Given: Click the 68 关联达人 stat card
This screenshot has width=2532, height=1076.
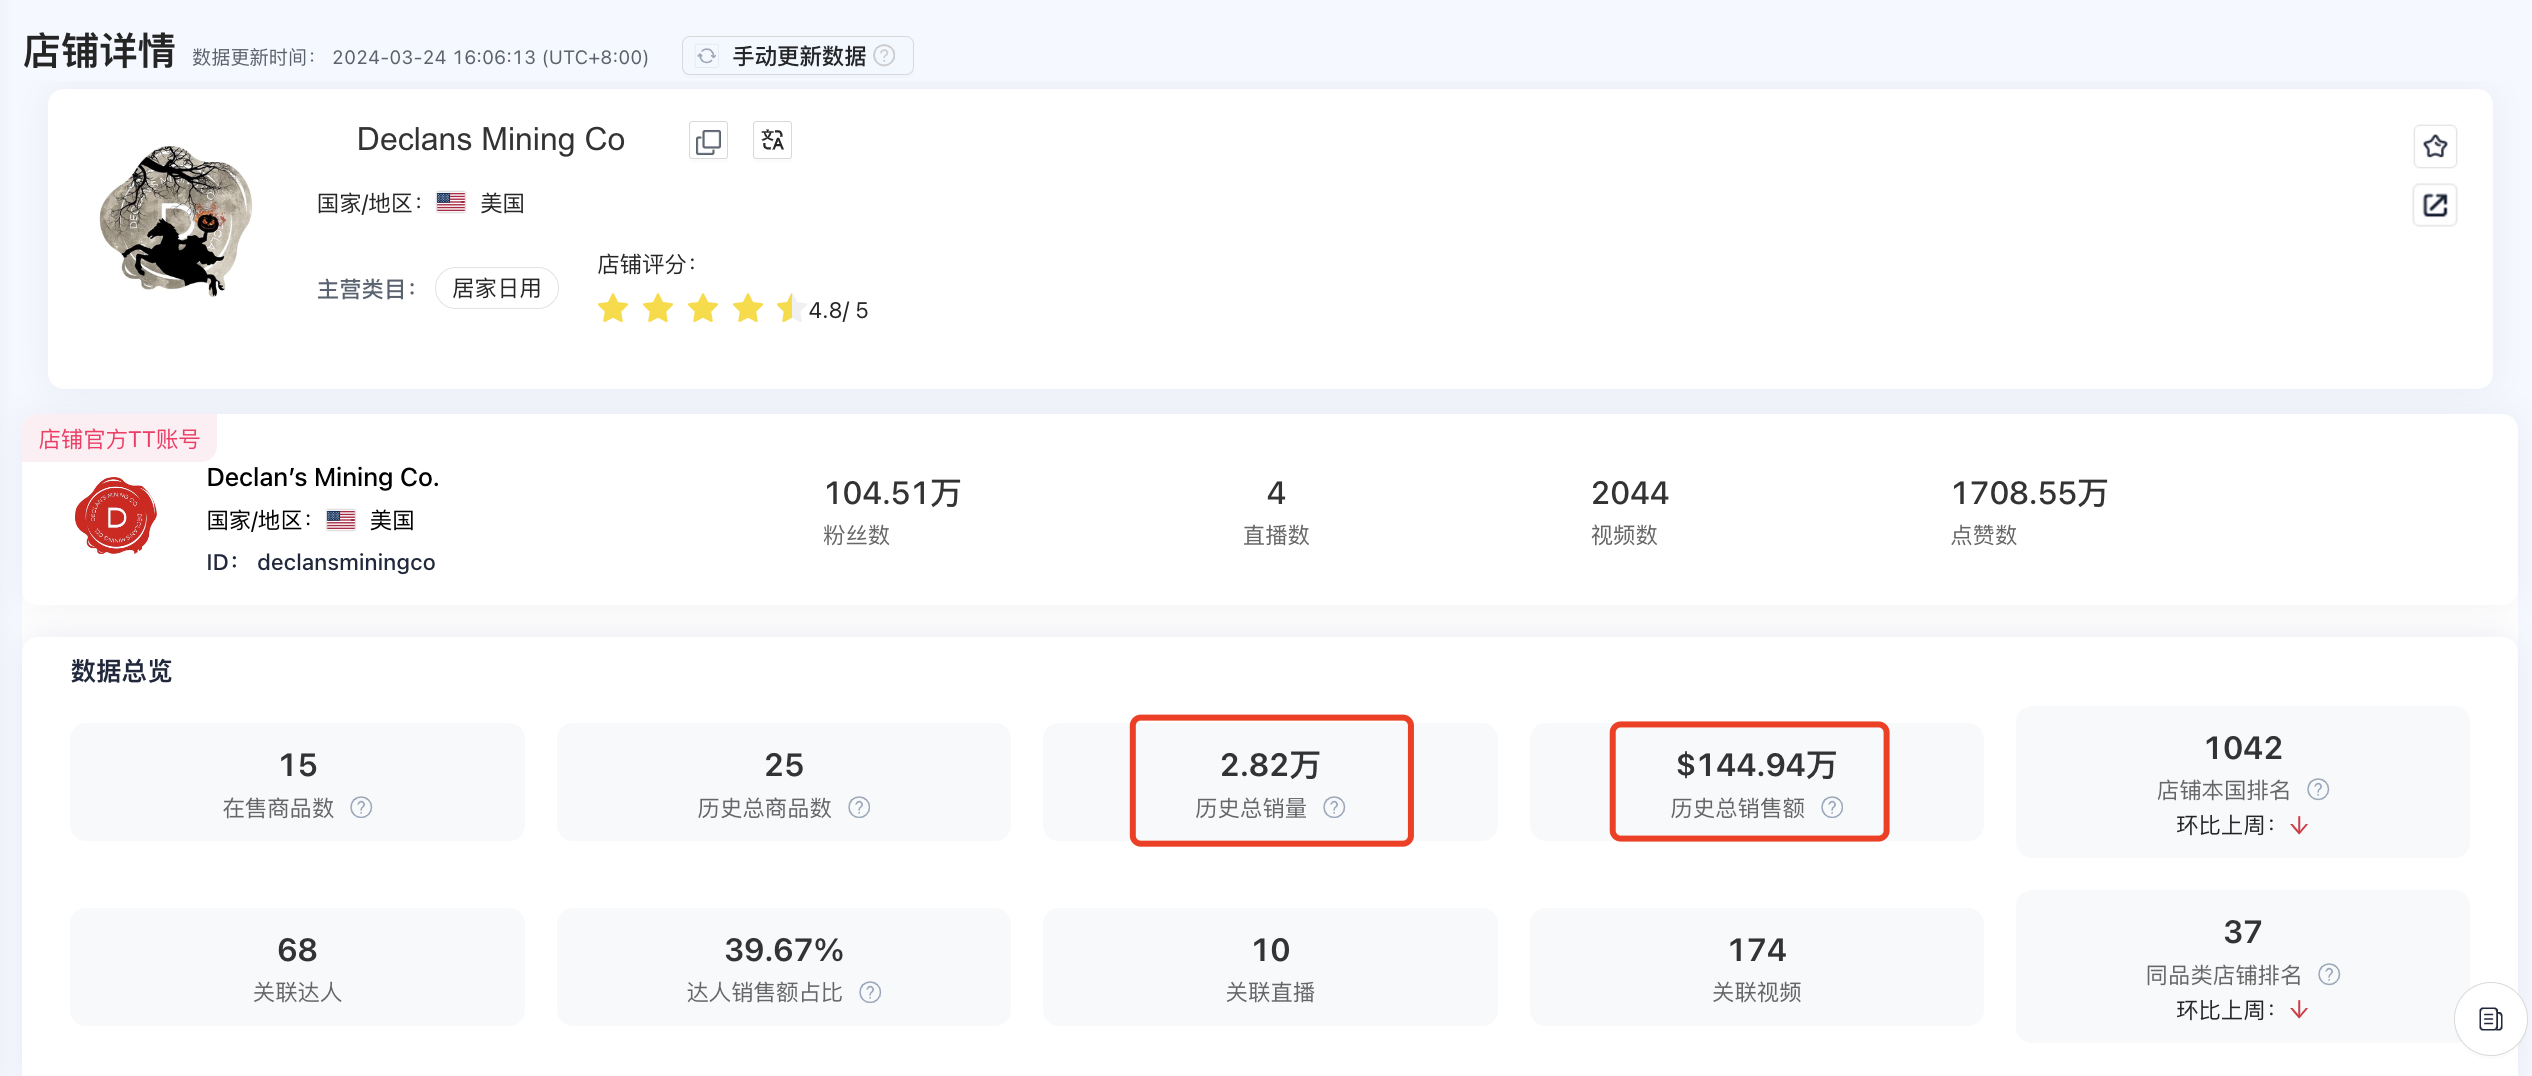Looking at the screenshot, I should coord(297,967).
